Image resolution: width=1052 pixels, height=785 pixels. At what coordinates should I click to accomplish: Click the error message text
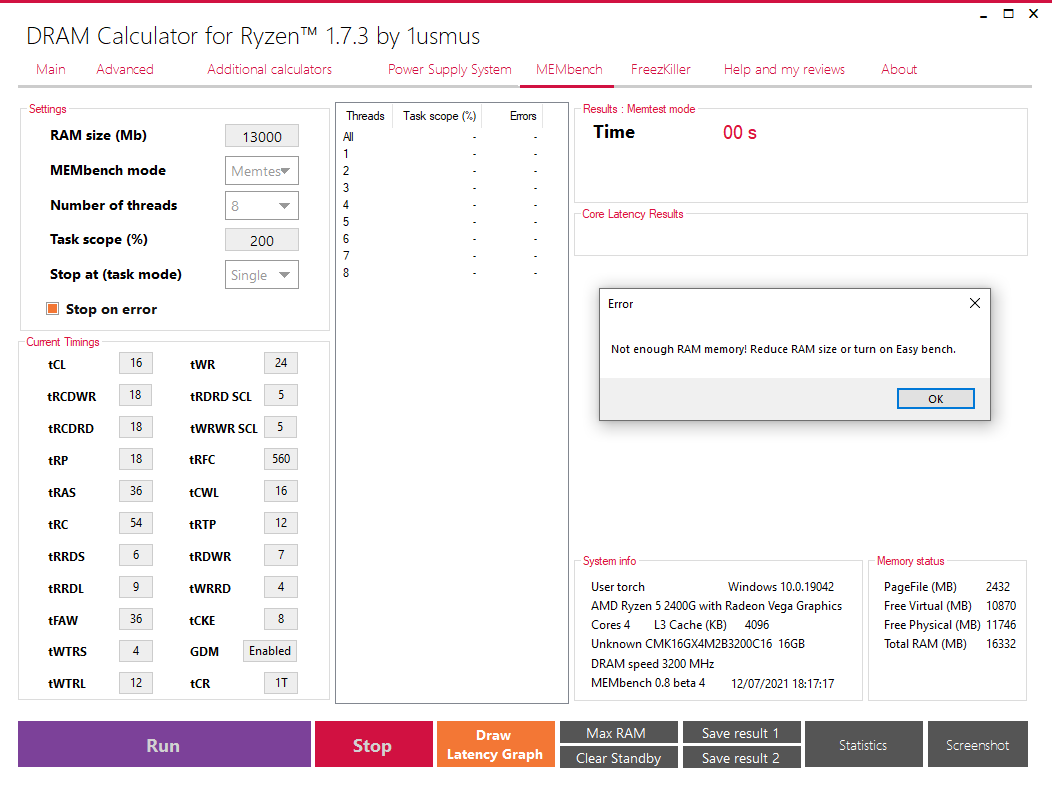coord(783,349)
